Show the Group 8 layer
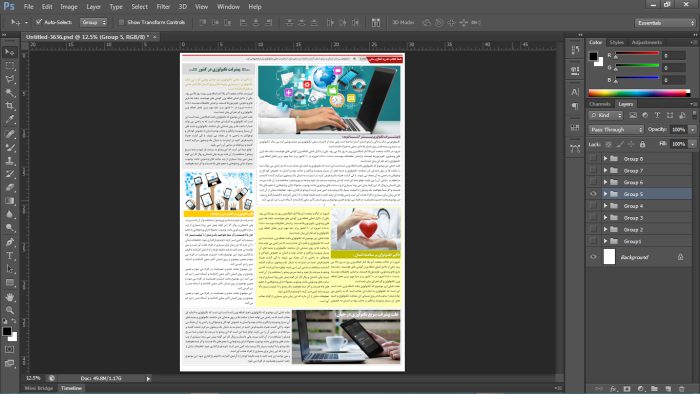 click(x=593, y=158)
